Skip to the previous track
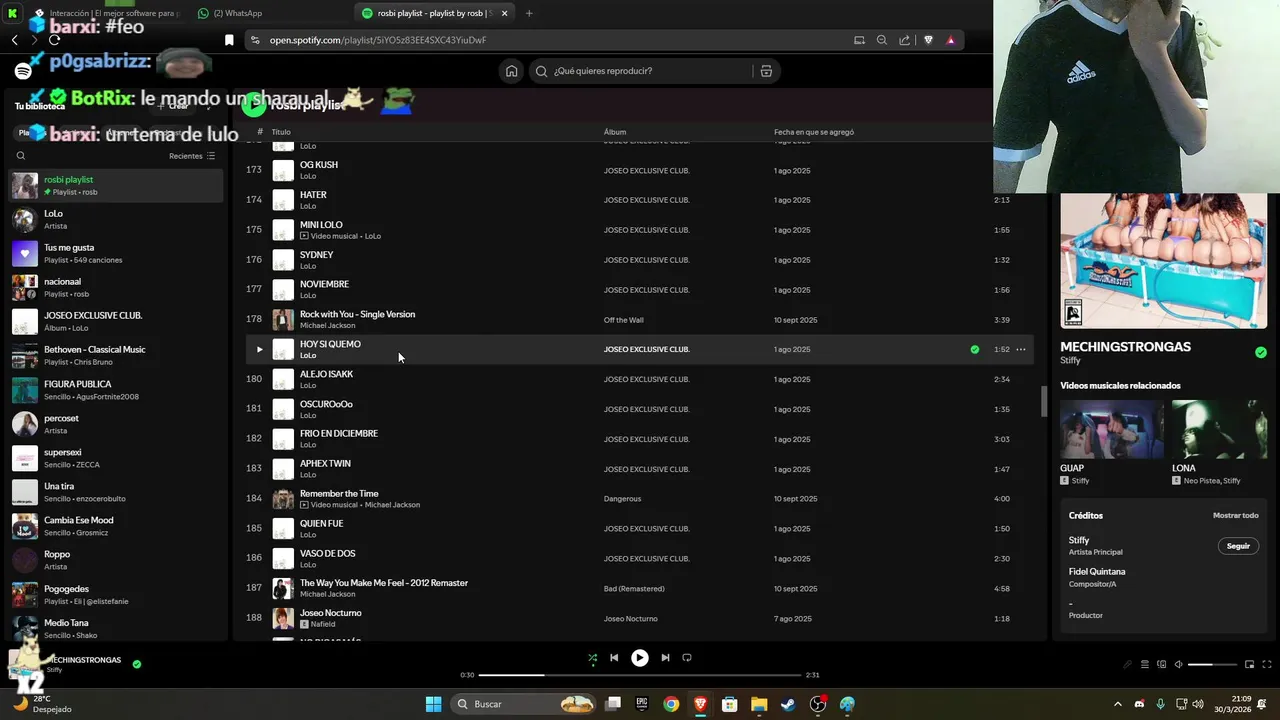The width and height of the screenshot is (1280, 720). point(614,658)
